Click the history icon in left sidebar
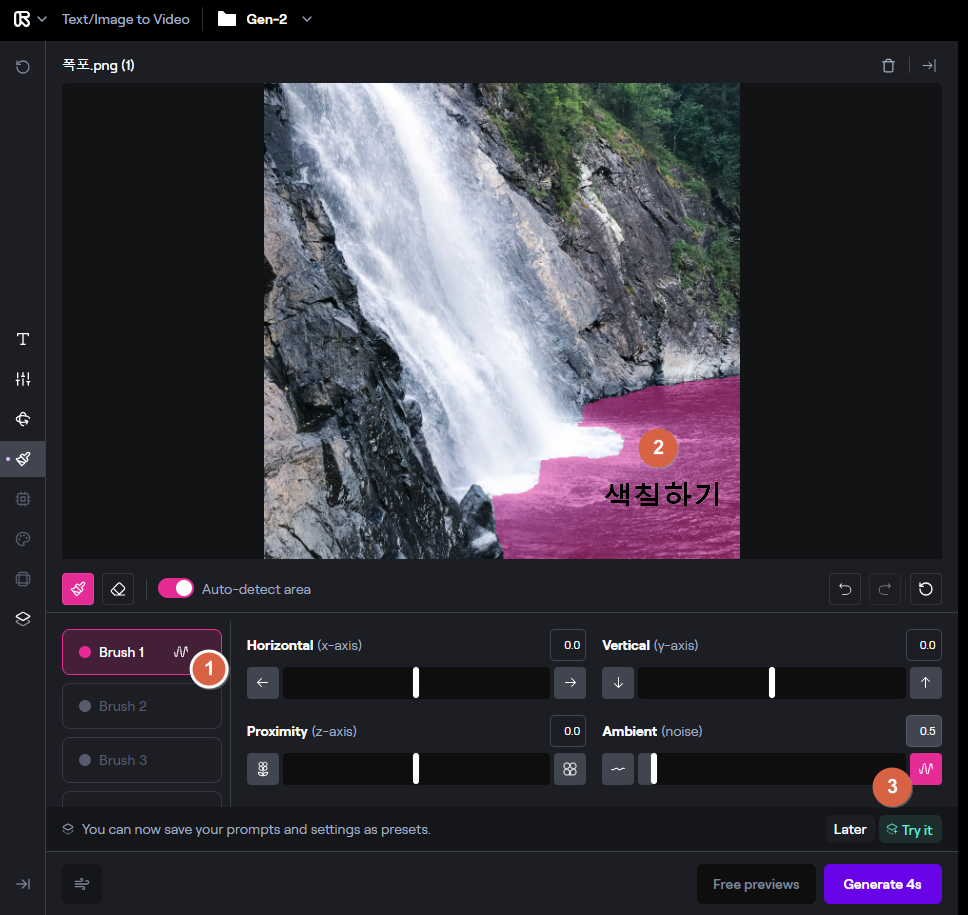This screenshot has width=968, height=915. 23,67
